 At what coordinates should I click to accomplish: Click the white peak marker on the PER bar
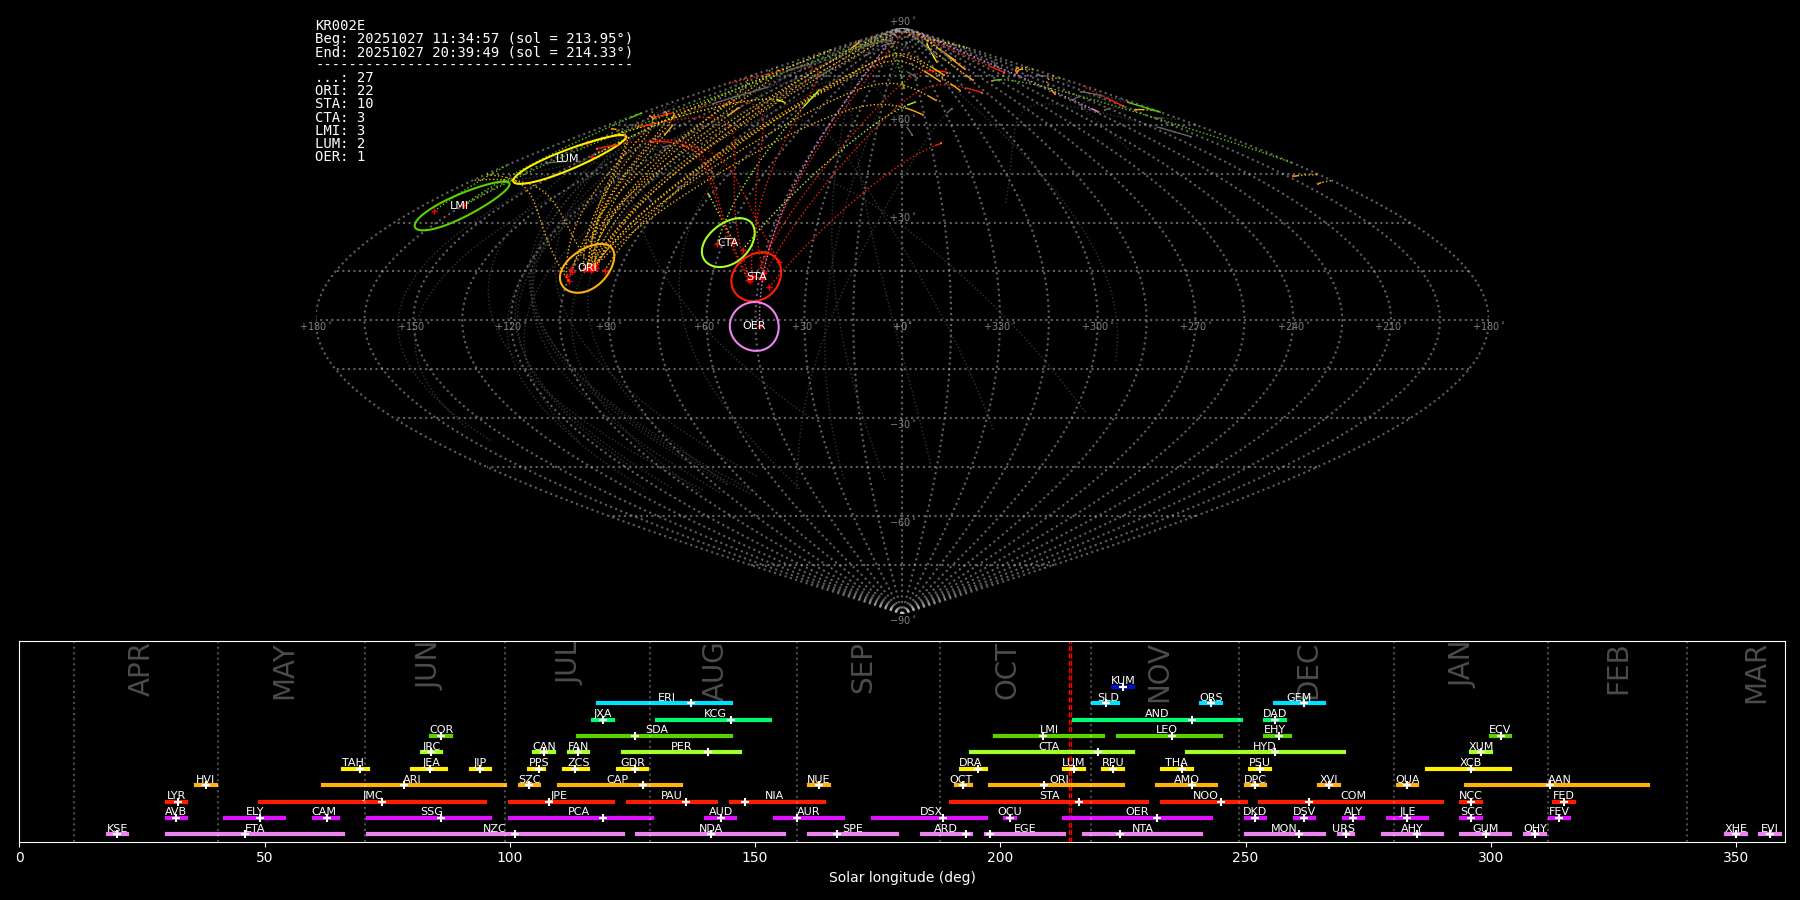708,752
